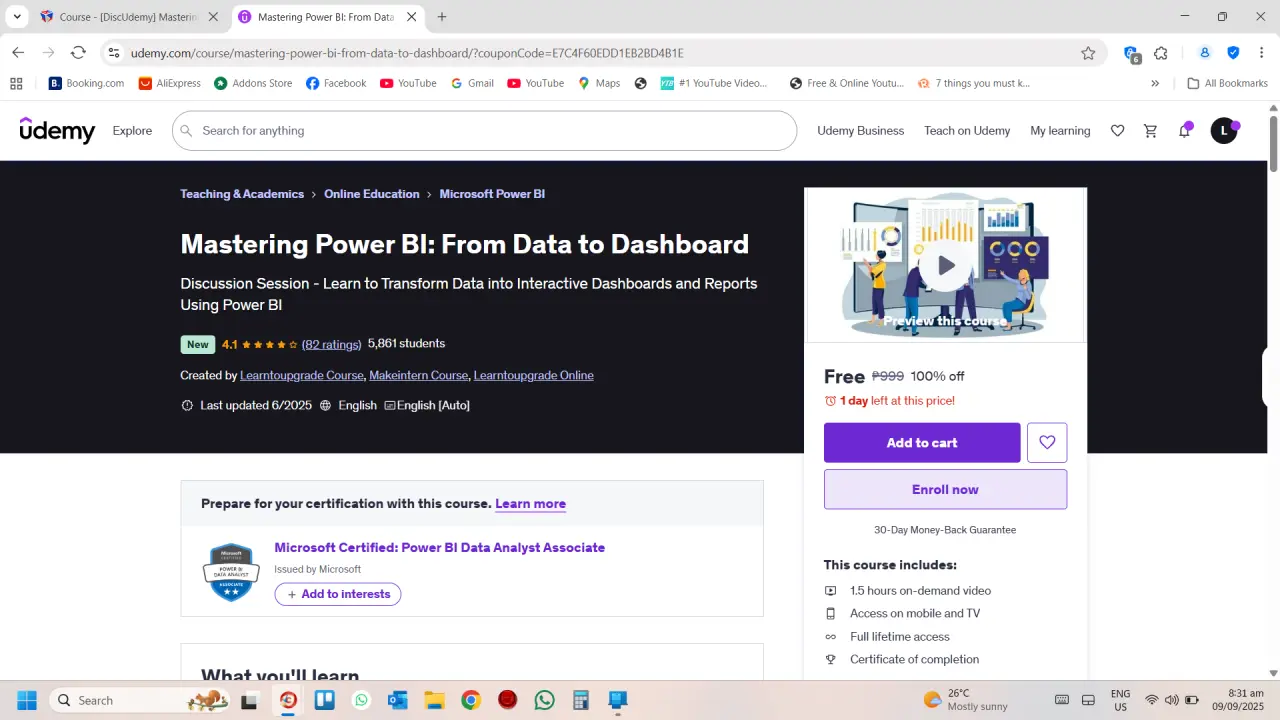
Task: Click the Enroll now button
Action: pos(945,490)
